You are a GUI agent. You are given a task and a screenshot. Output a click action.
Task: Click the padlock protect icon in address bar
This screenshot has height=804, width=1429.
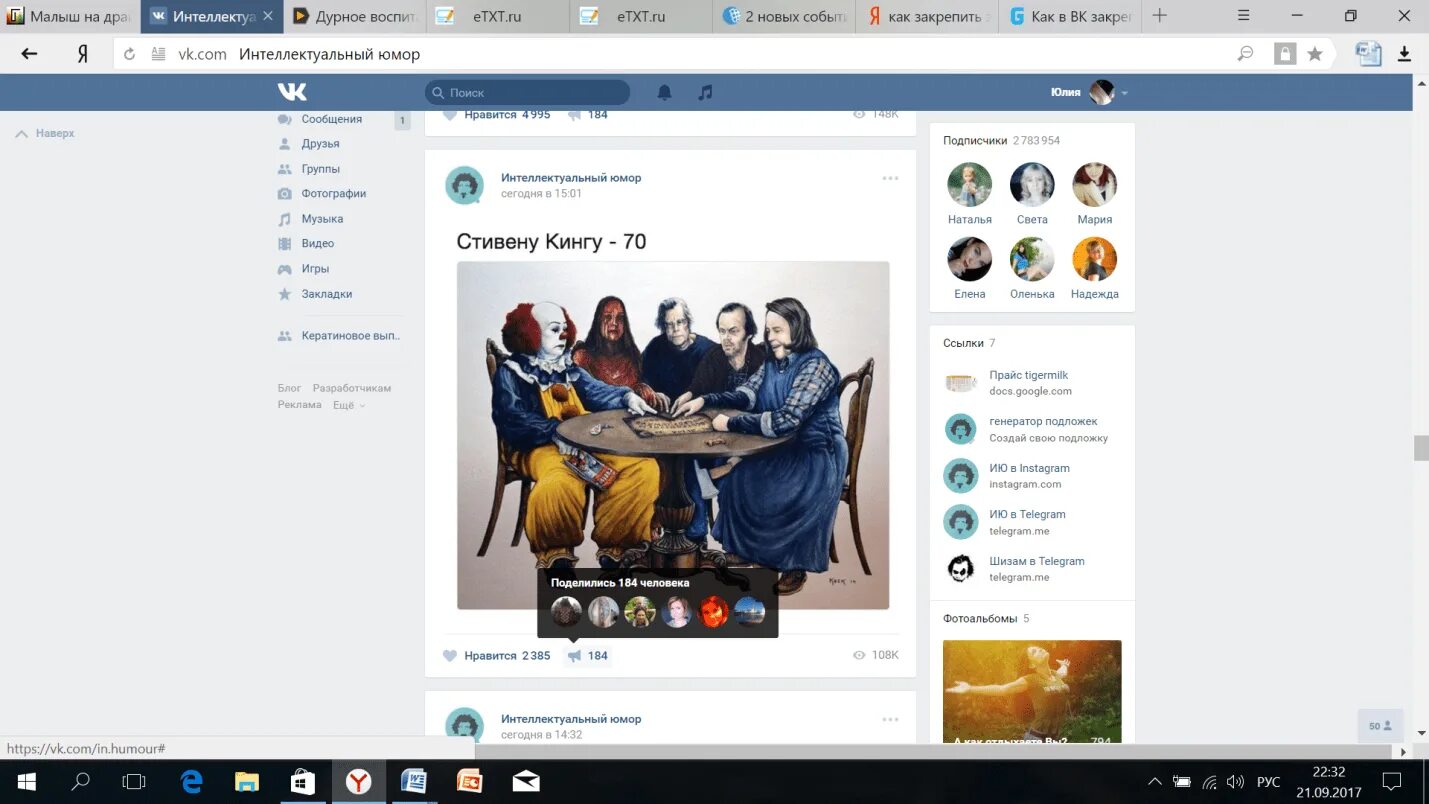click(1284, 54)
